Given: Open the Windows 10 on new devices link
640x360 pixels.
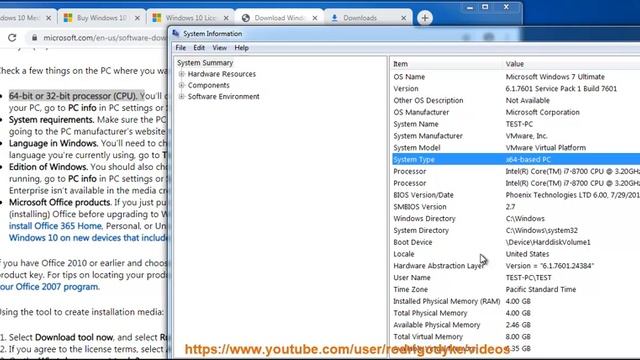Looking at the screenshot, I should pos(88,238).
